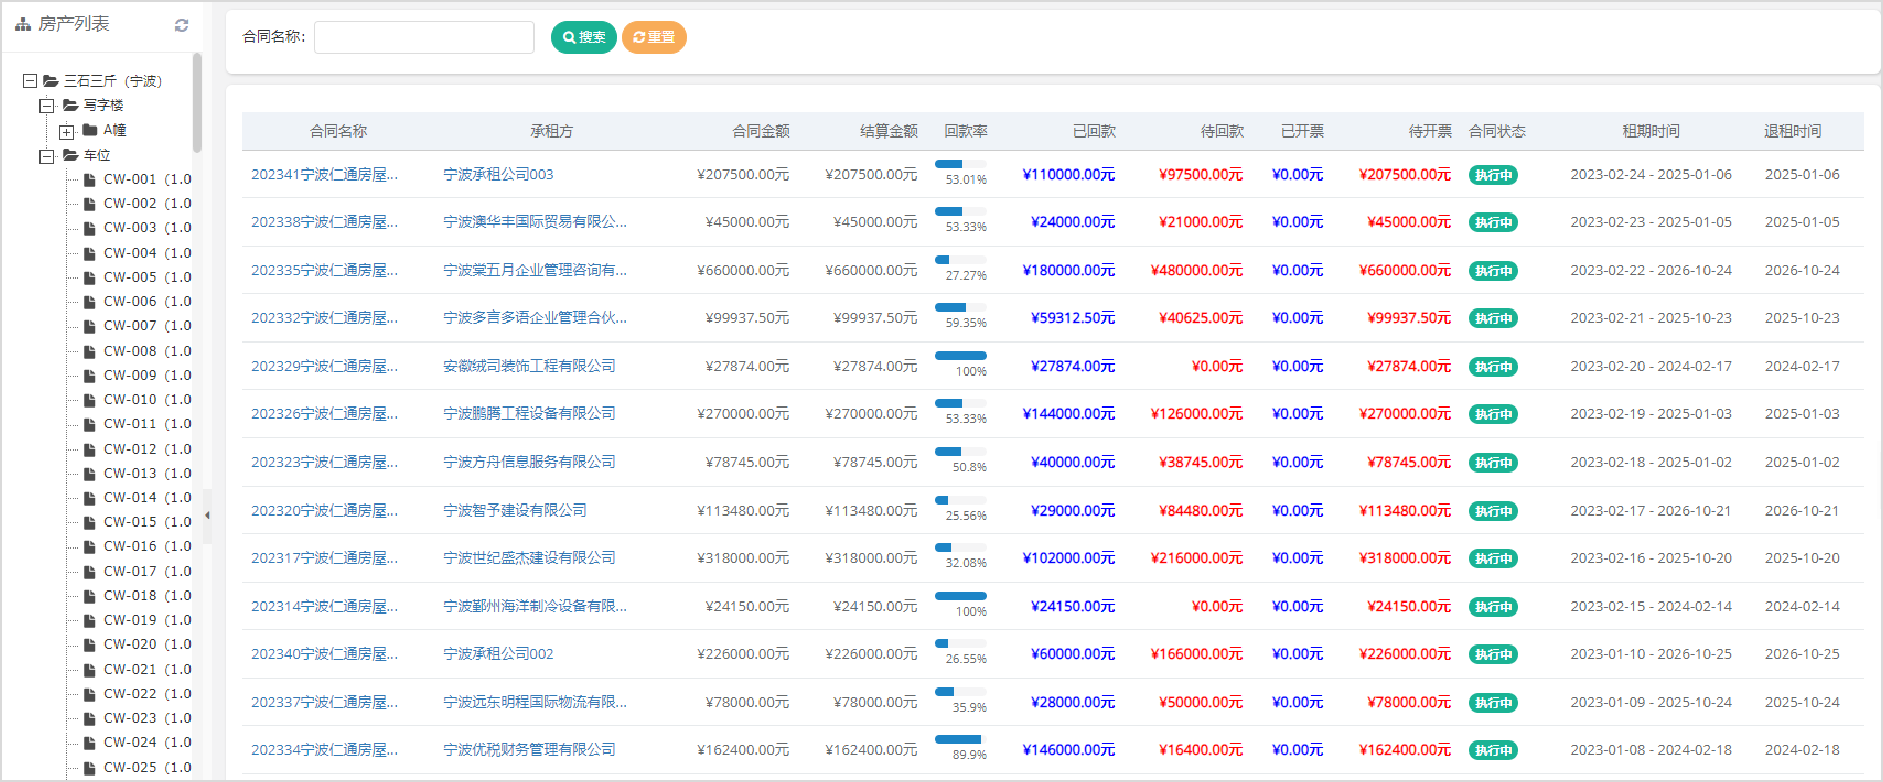Select tree item CW-024
The image size is (1883, 782).
pos(147,743)
